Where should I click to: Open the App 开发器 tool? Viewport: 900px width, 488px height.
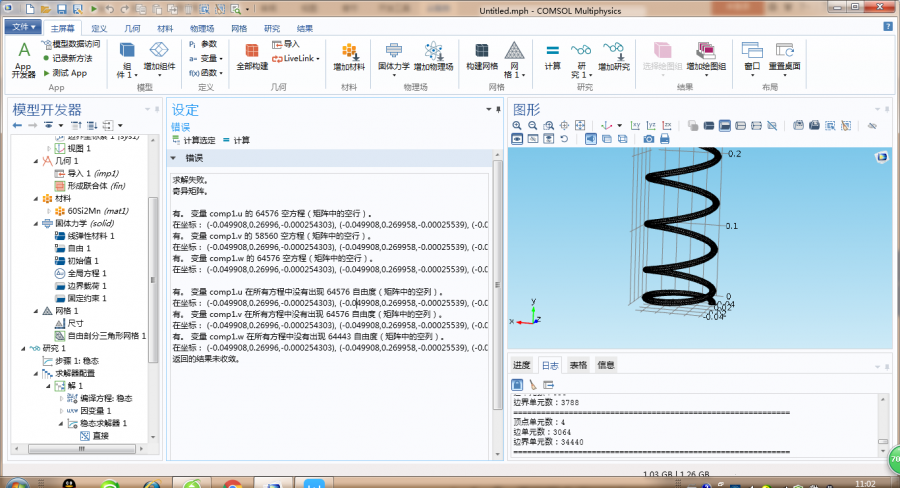[24, 60]
